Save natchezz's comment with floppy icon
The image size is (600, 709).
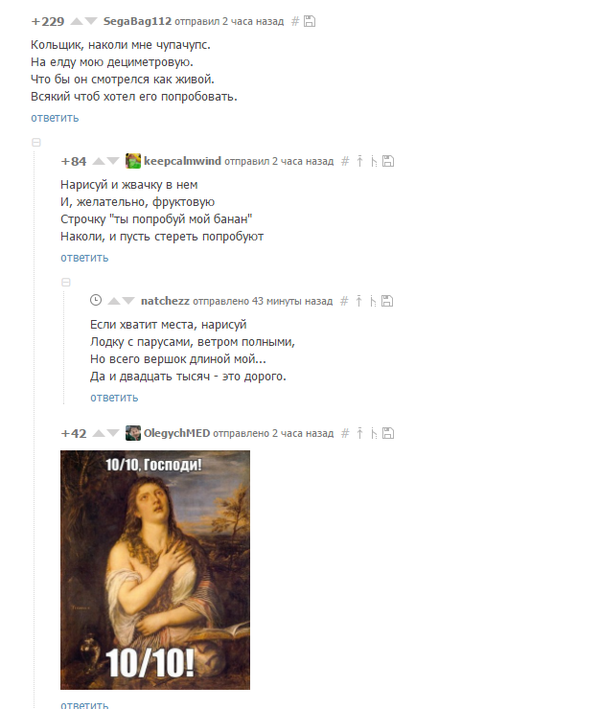click(x=387, y=301)
